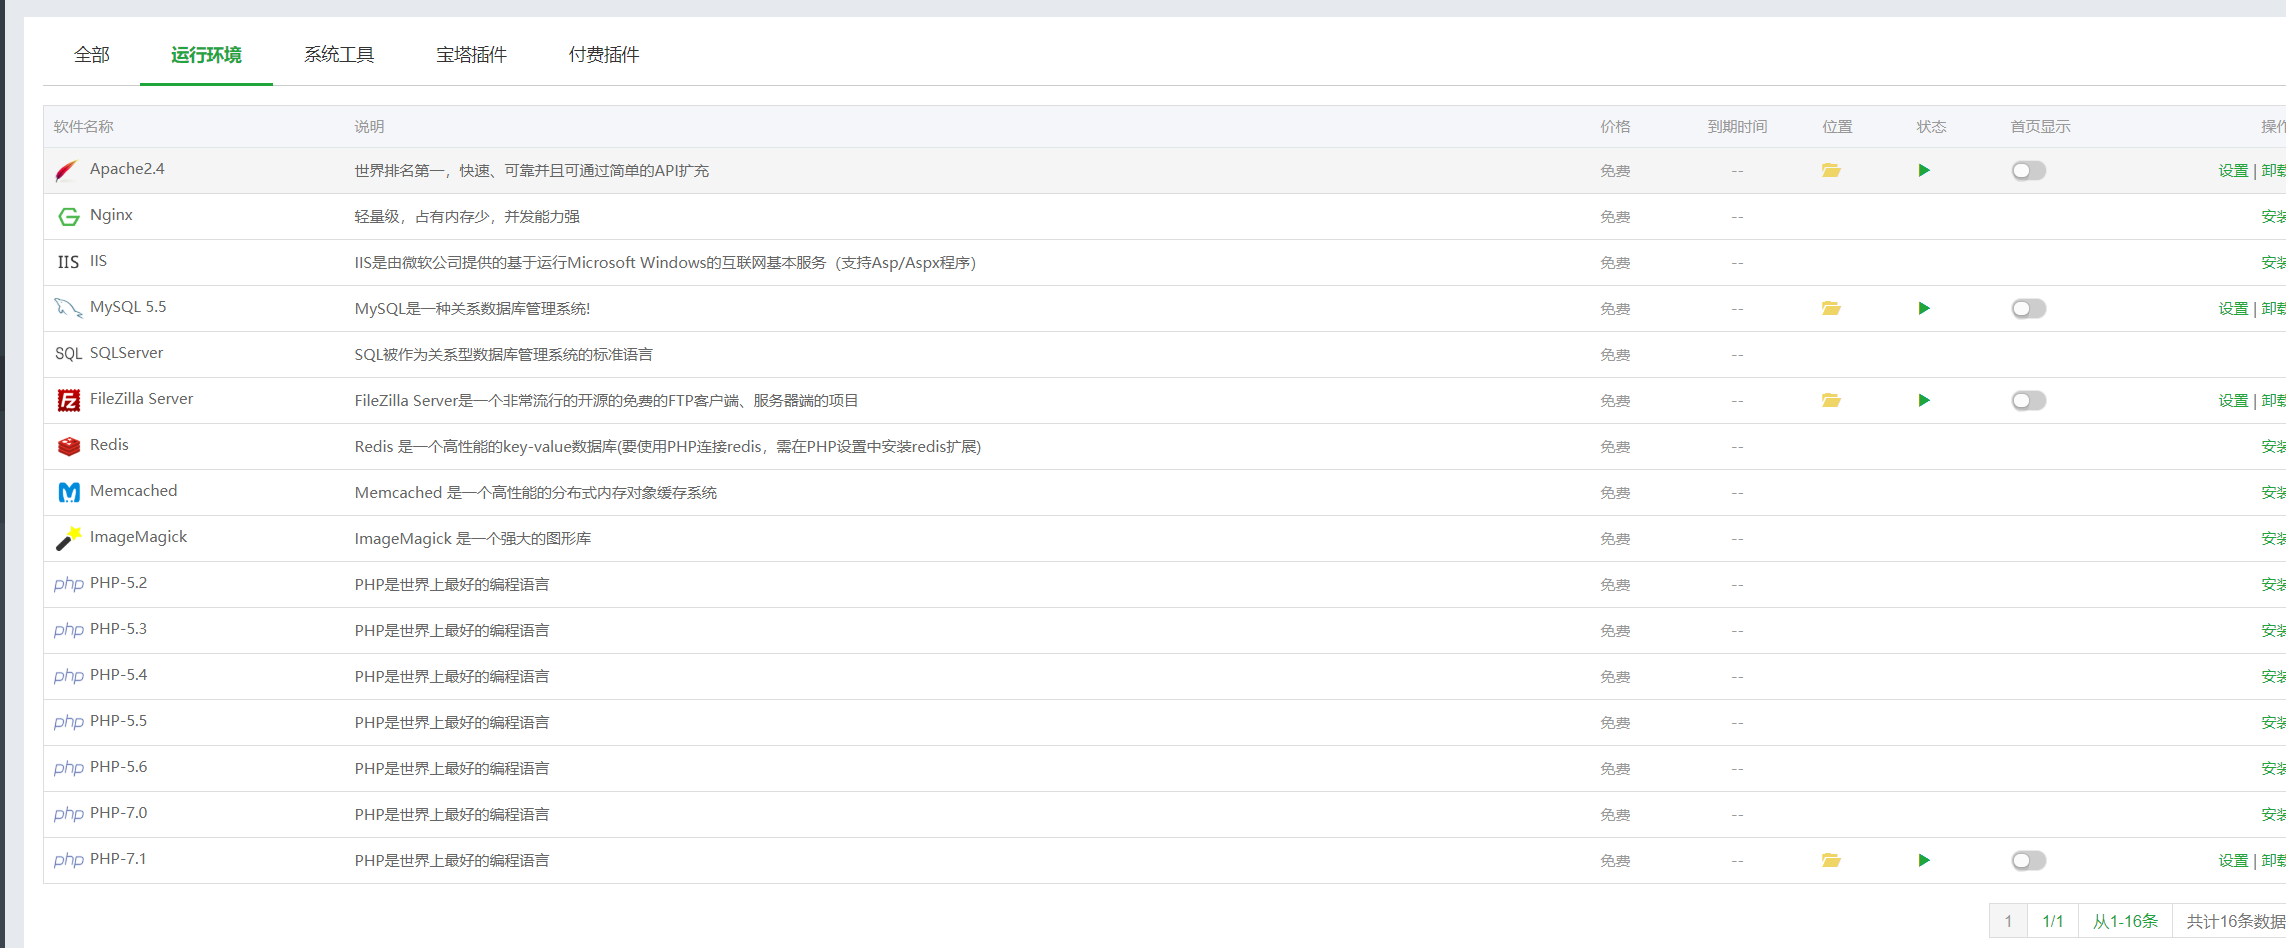This screenshot has height=948, width=2286.
Task: Click the 从1-16条 range indicator
Action: (x=2125, y=922)
